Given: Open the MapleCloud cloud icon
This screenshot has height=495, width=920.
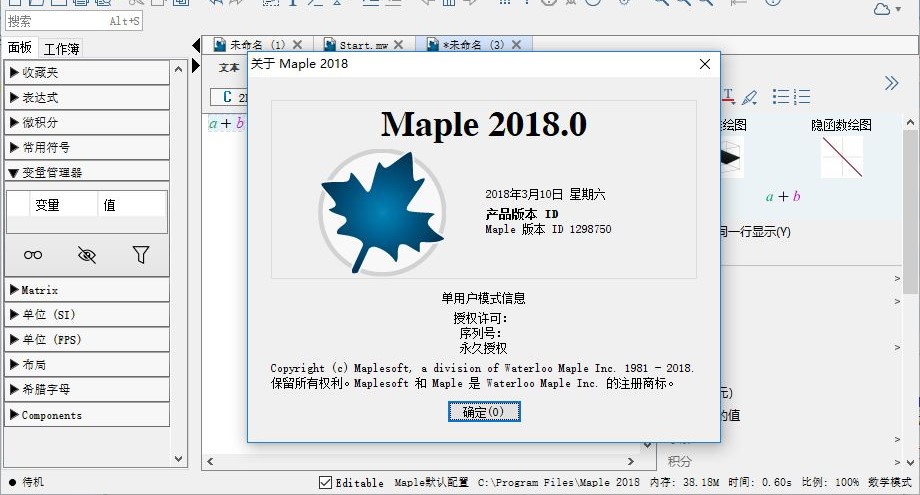Looking at the screenshot, I should pos(882,9).
